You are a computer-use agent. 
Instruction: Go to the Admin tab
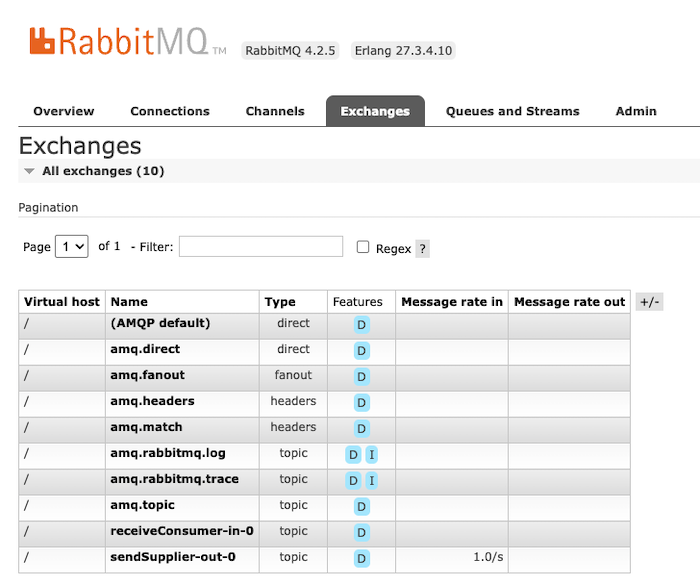pos(636,111)
